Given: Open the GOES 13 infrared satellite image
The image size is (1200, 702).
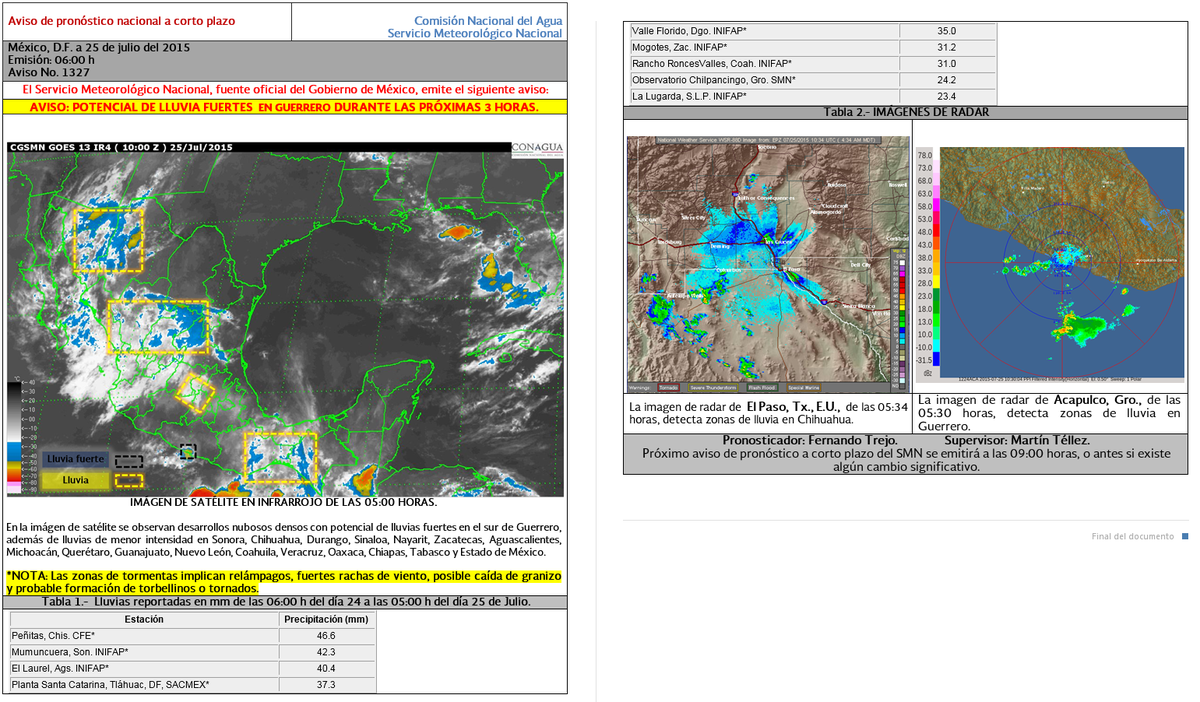Looking at the screenshot, I should pos(285,318).
